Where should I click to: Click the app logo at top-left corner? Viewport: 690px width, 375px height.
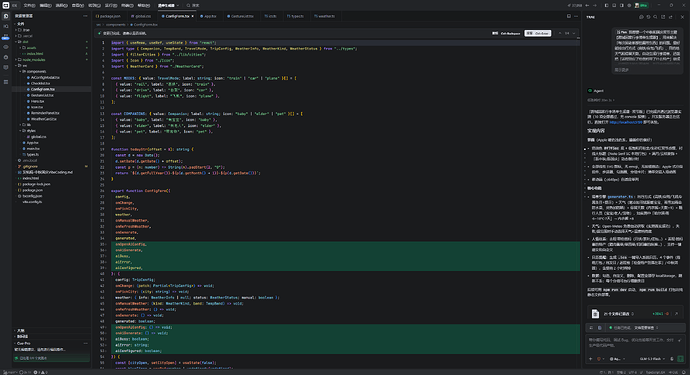pyautogui.click(x=6, y=5)
